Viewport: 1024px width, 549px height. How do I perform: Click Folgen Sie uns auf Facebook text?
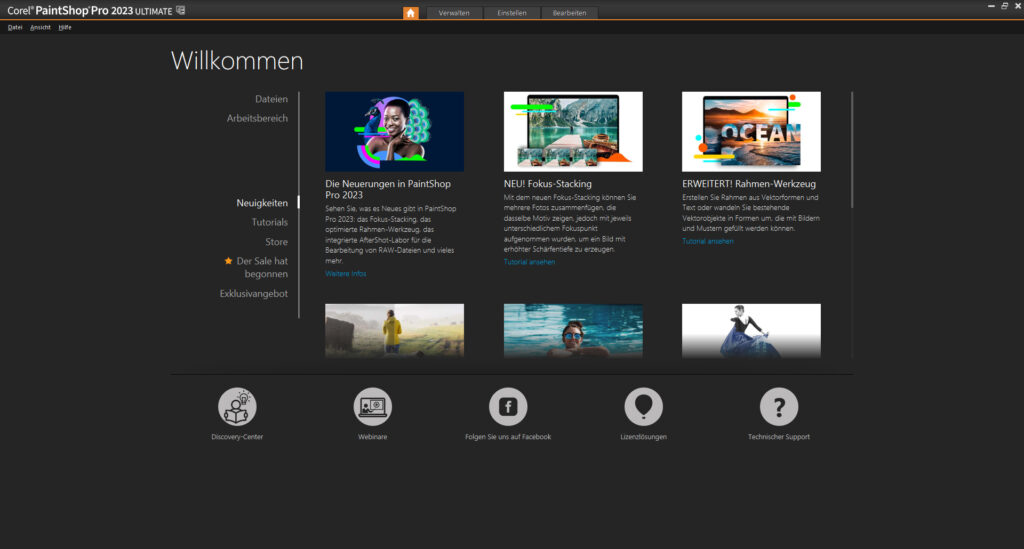point(508,437)
